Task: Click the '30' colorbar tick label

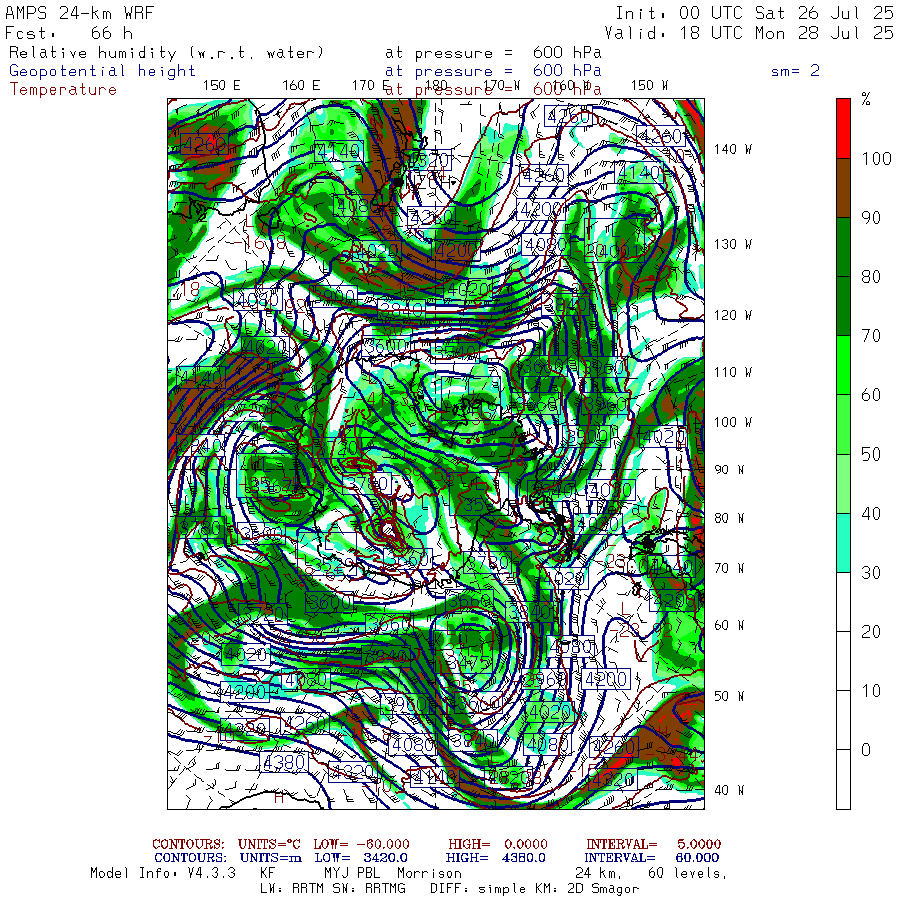Action: (x=871, y=572)
